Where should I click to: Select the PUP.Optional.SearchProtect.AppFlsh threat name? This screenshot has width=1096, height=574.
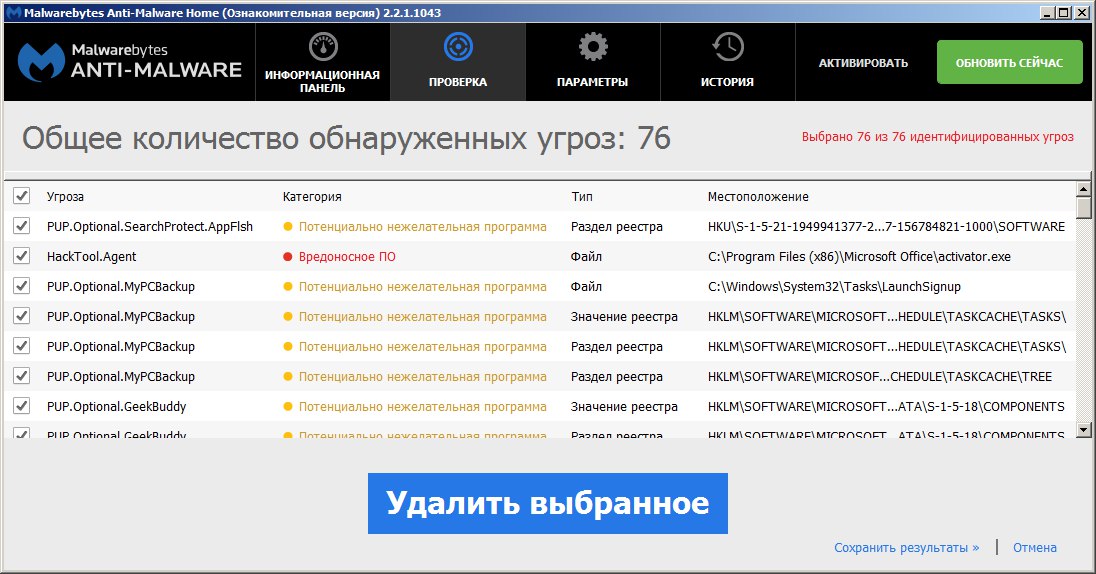click(x=150, y=227)
